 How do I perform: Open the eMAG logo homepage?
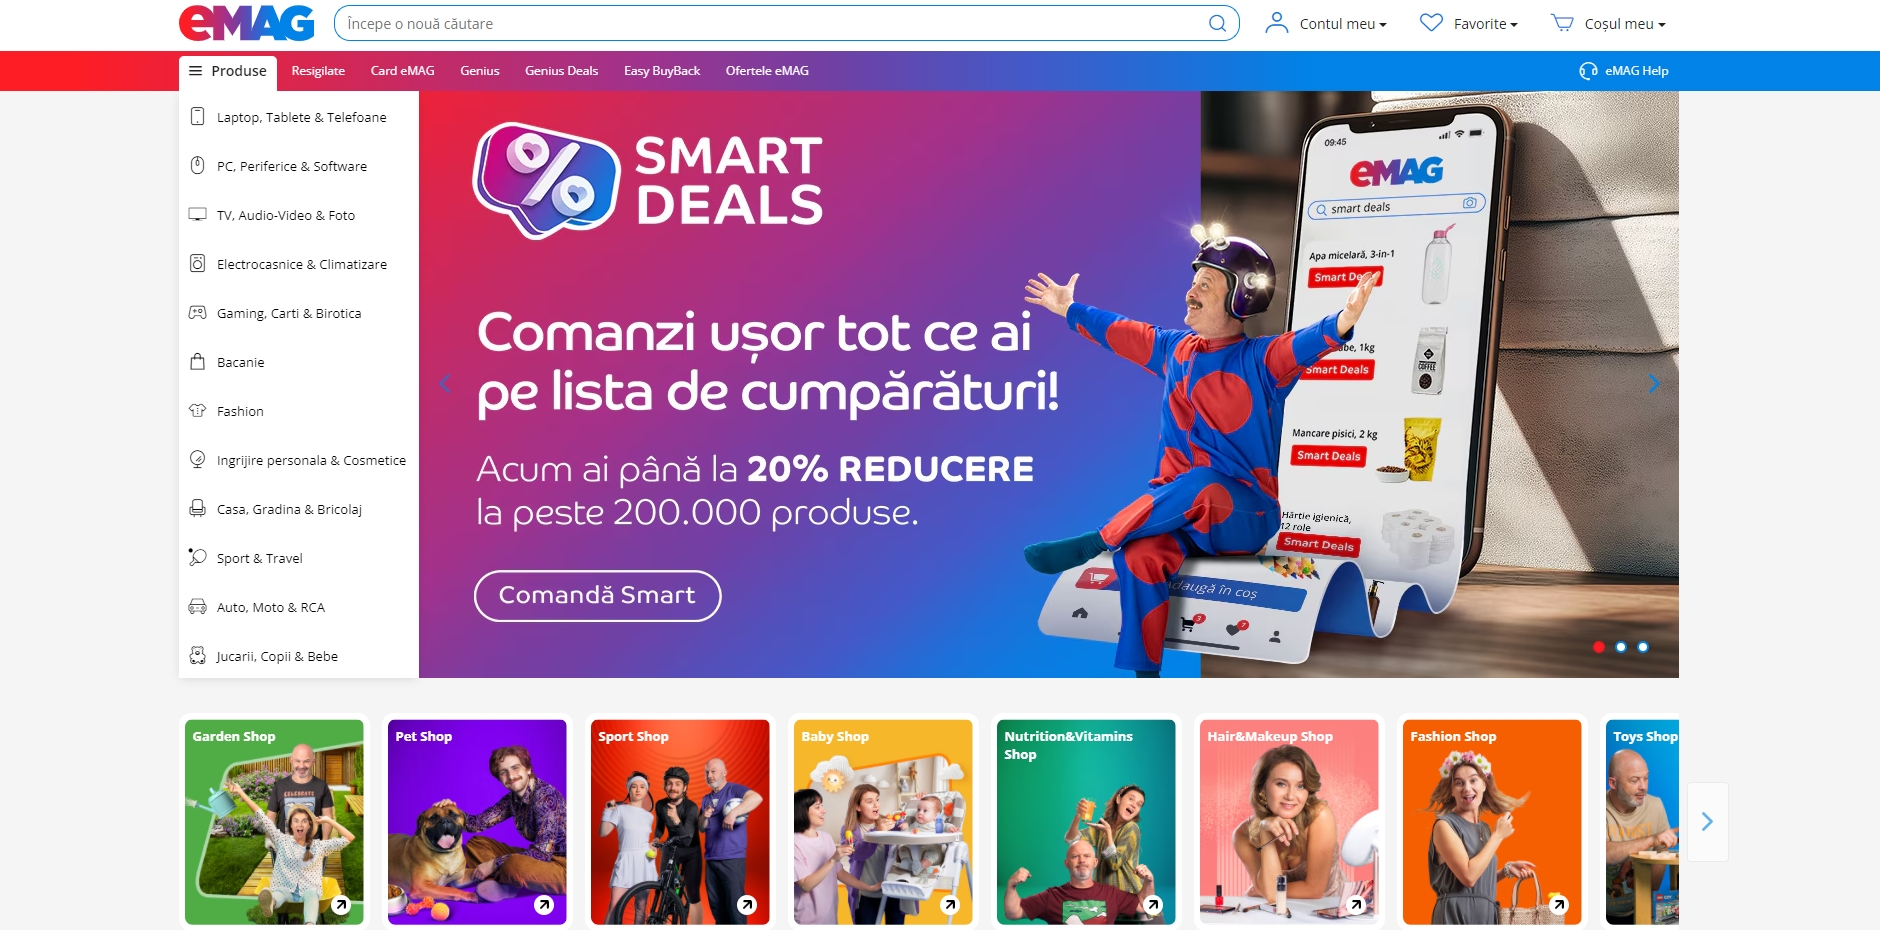[247, 23]
